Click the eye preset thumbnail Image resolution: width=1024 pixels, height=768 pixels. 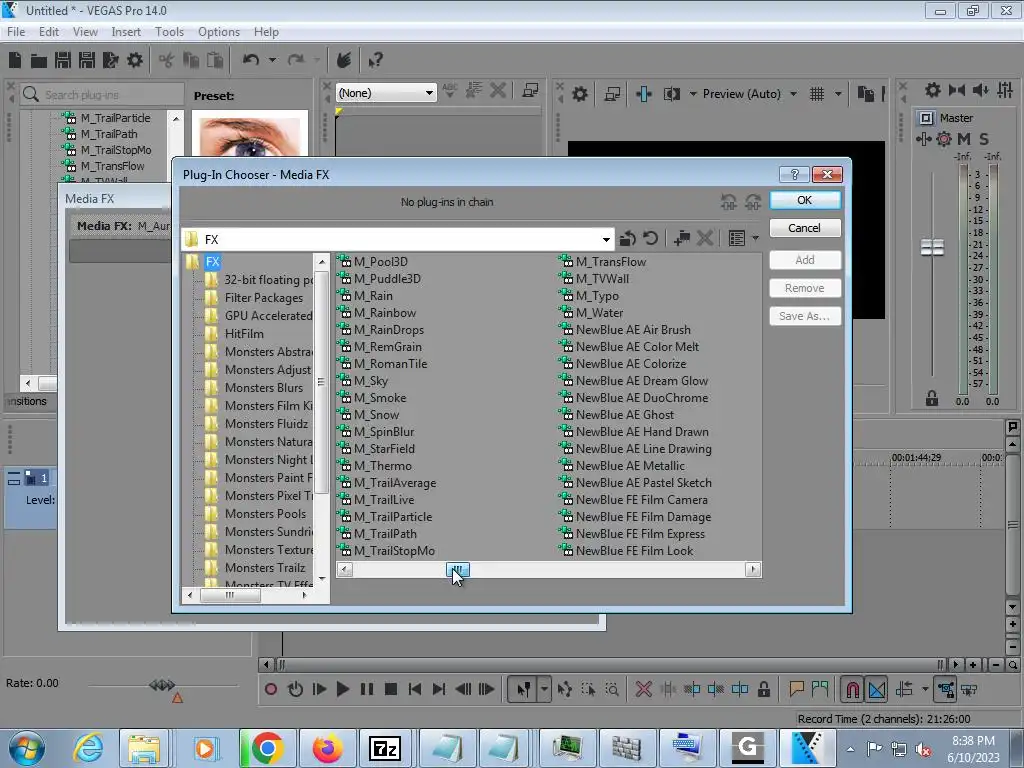250,136
